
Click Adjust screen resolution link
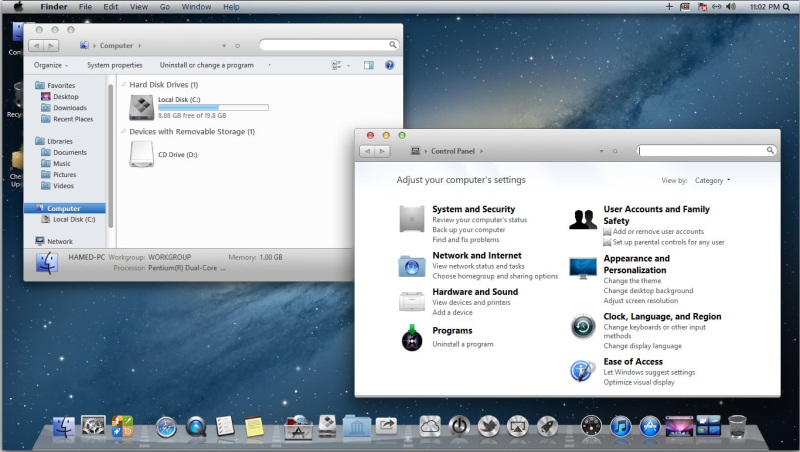640,300
